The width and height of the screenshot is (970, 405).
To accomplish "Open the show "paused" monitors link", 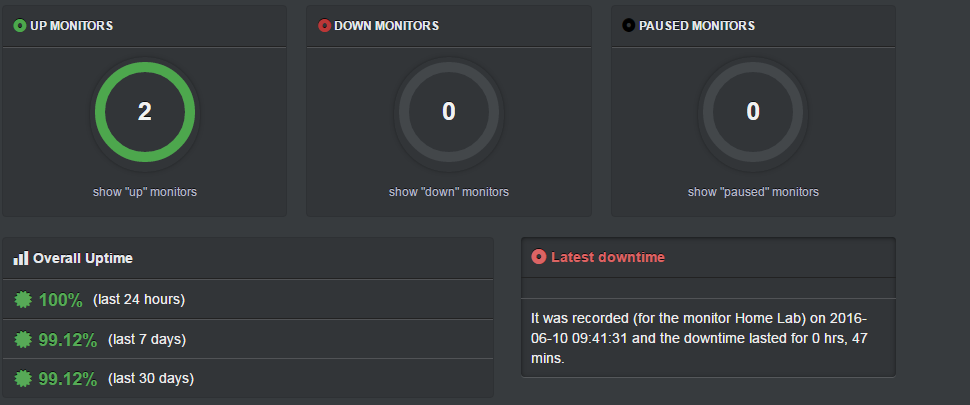I will 753,192.
